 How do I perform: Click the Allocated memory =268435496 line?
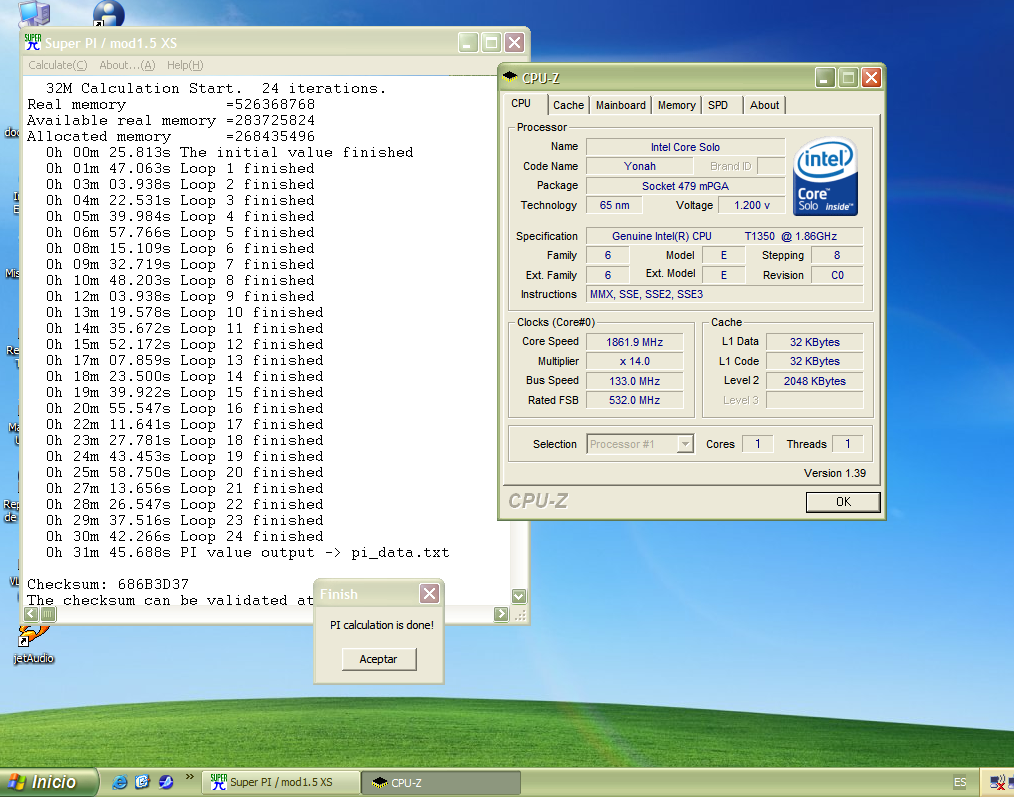[x=171, y=136]
